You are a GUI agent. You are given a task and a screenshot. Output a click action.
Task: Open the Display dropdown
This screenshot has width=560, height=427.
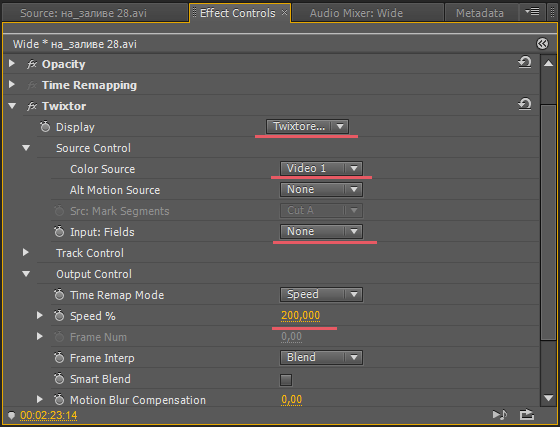click(307, 126)
